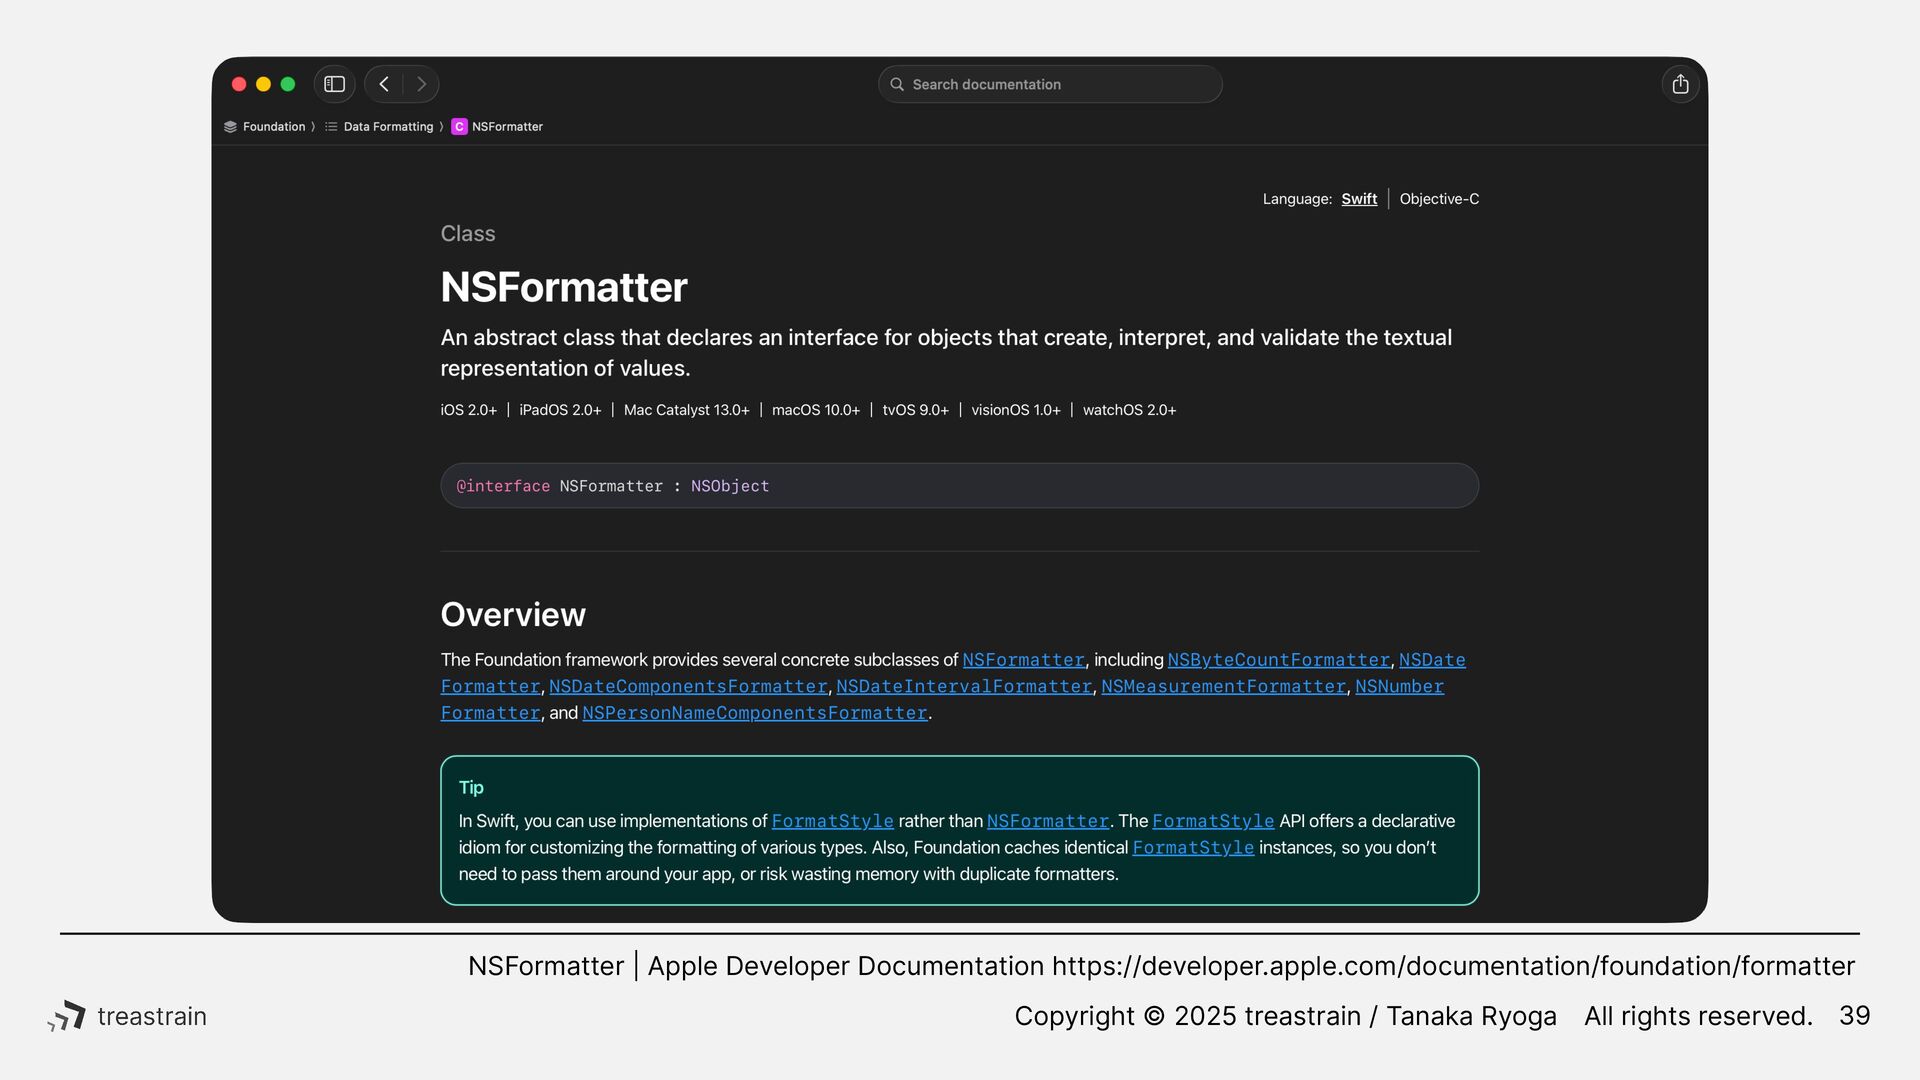
Task: Click the Overview heading
Action: pyautogui.click(x=513, y=614)
